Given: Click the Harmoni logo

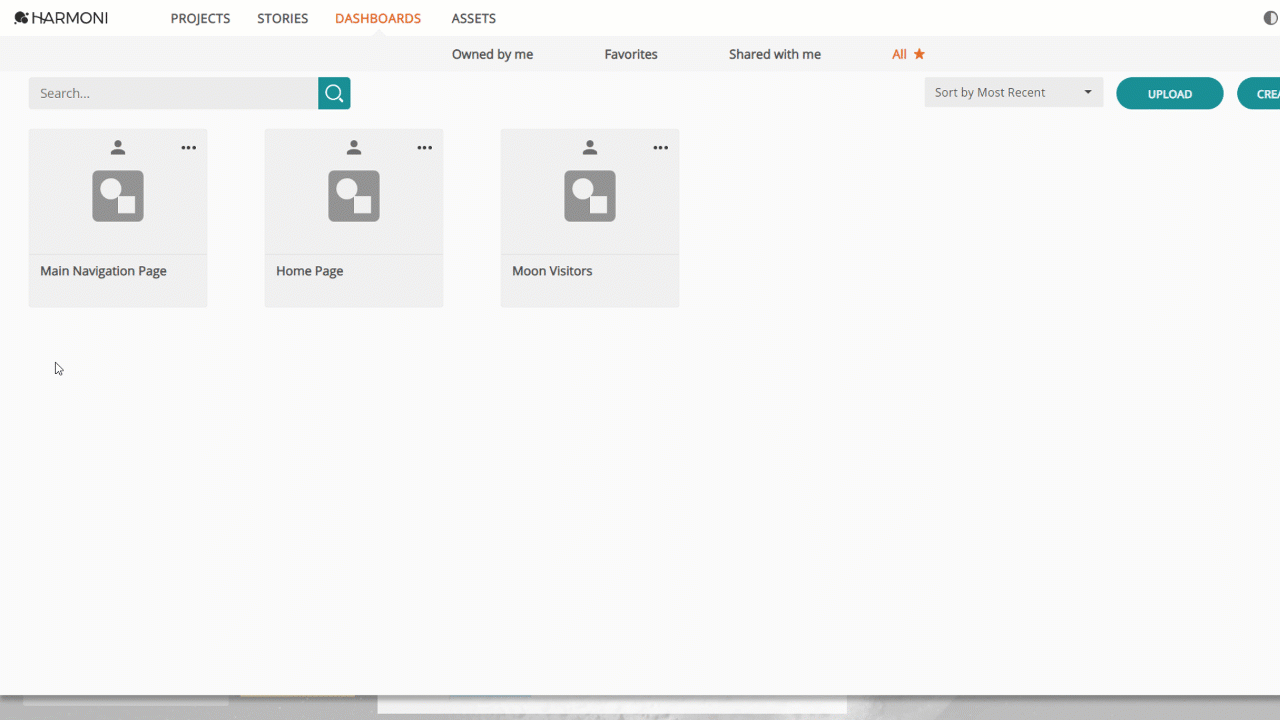Looking at the screenshot, I should click(x=60, y=17).
